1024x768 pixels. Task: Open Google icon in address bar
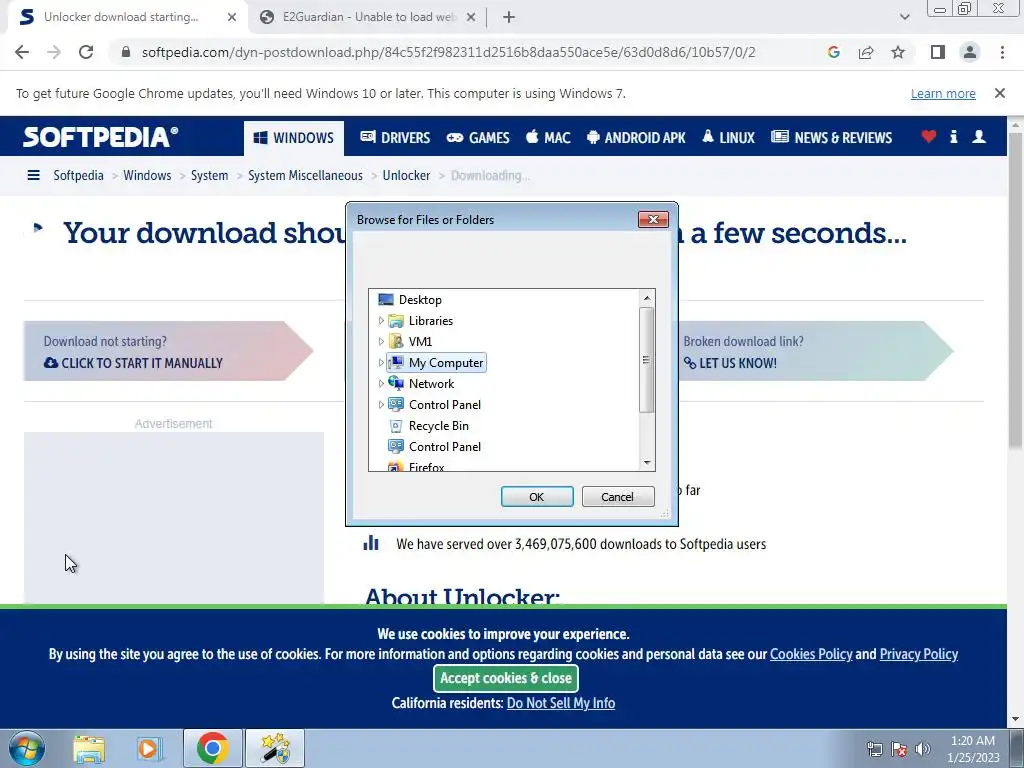833,52
